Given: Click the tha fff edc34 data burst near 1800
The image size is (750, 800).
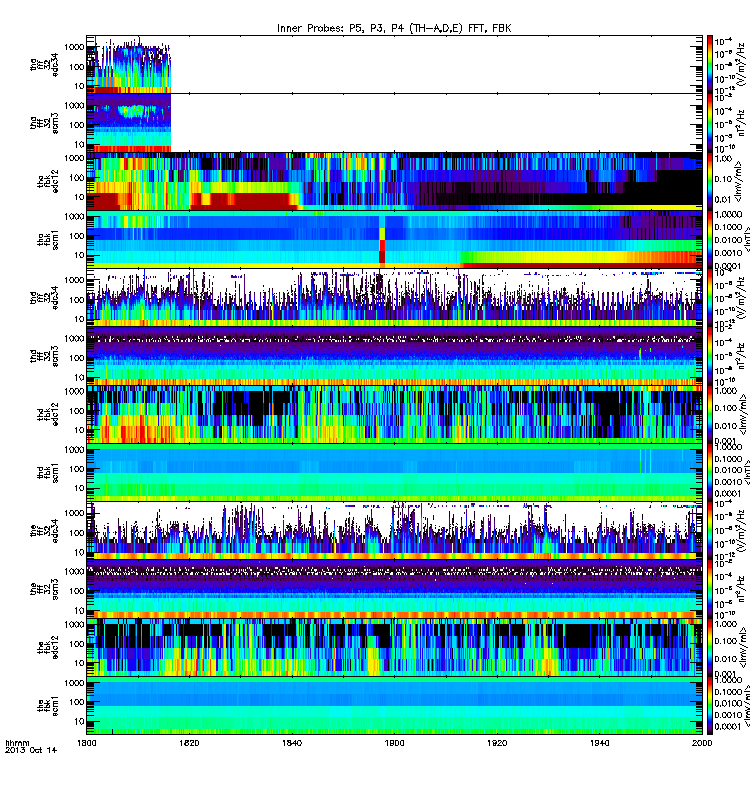Looking at the screenshot, I should point(129,65).
